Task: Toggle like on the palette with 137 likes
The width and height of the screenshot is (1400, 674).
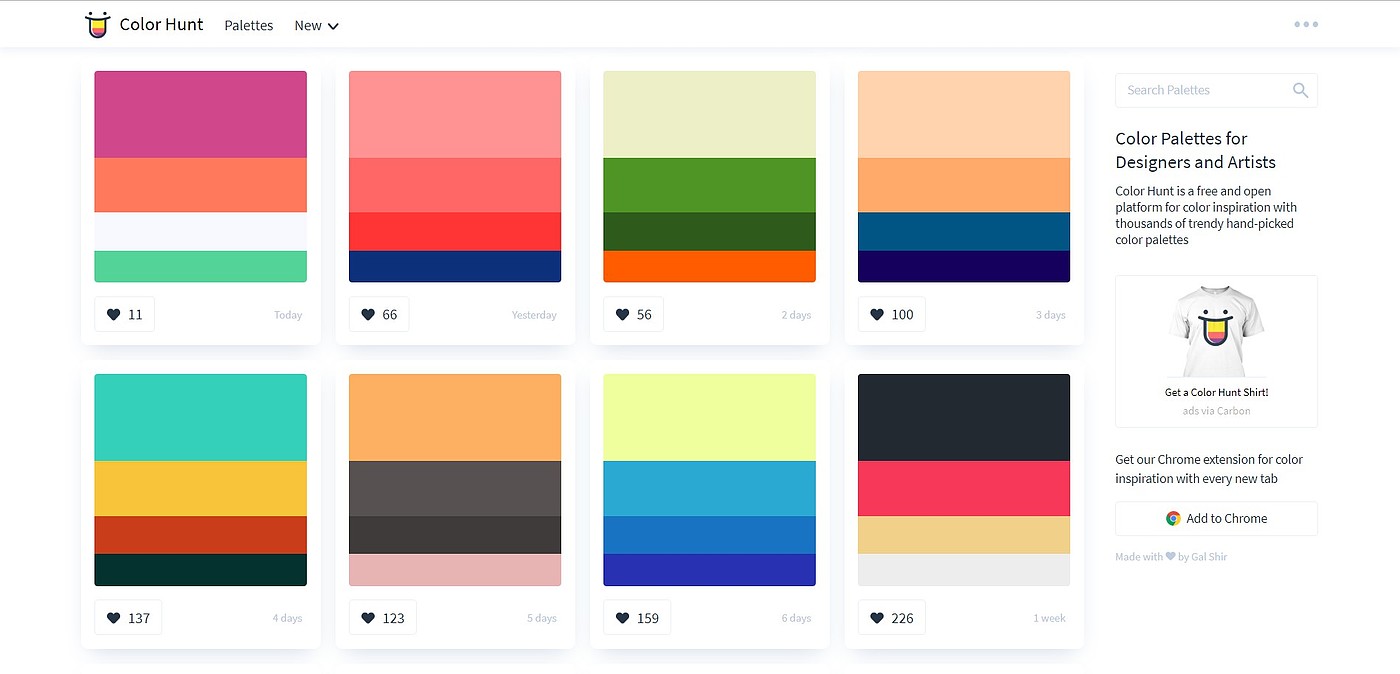Action: [x=128, y=618]
